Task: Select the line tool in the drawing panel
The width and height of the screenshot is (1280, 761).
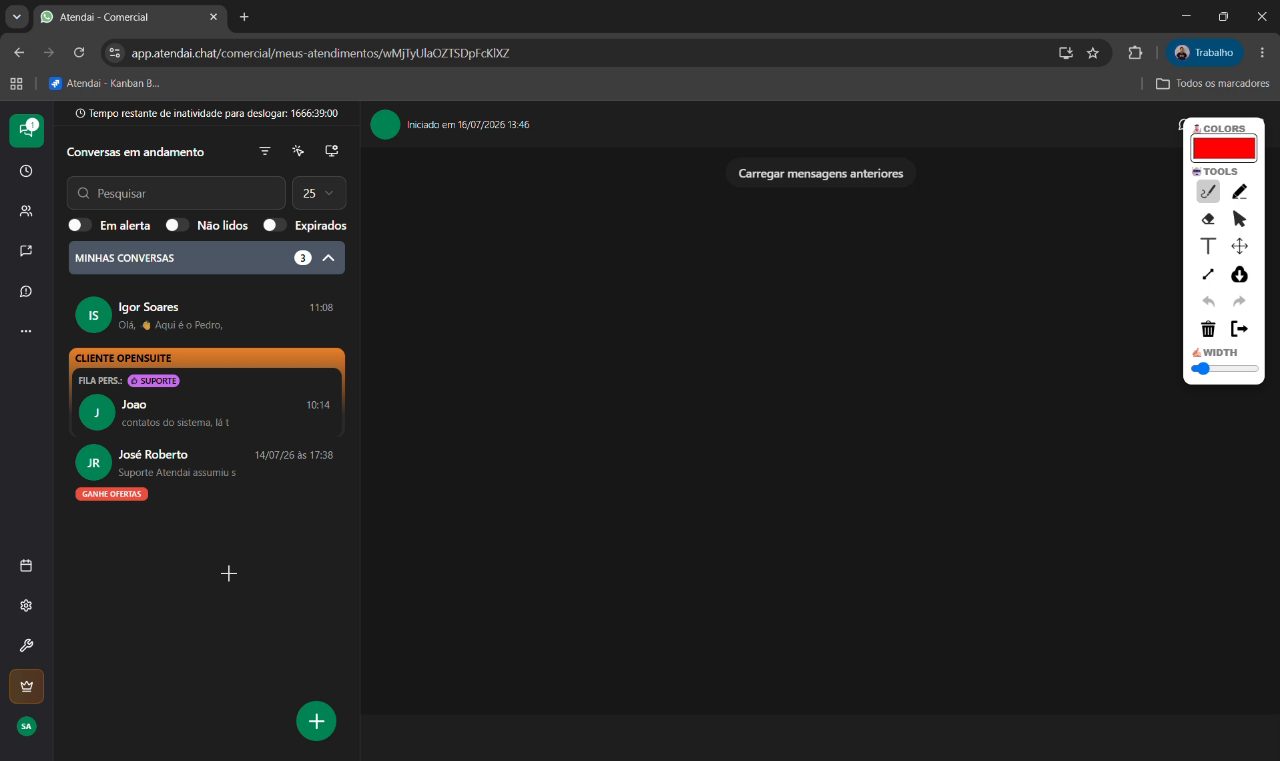Action: 1208,274
